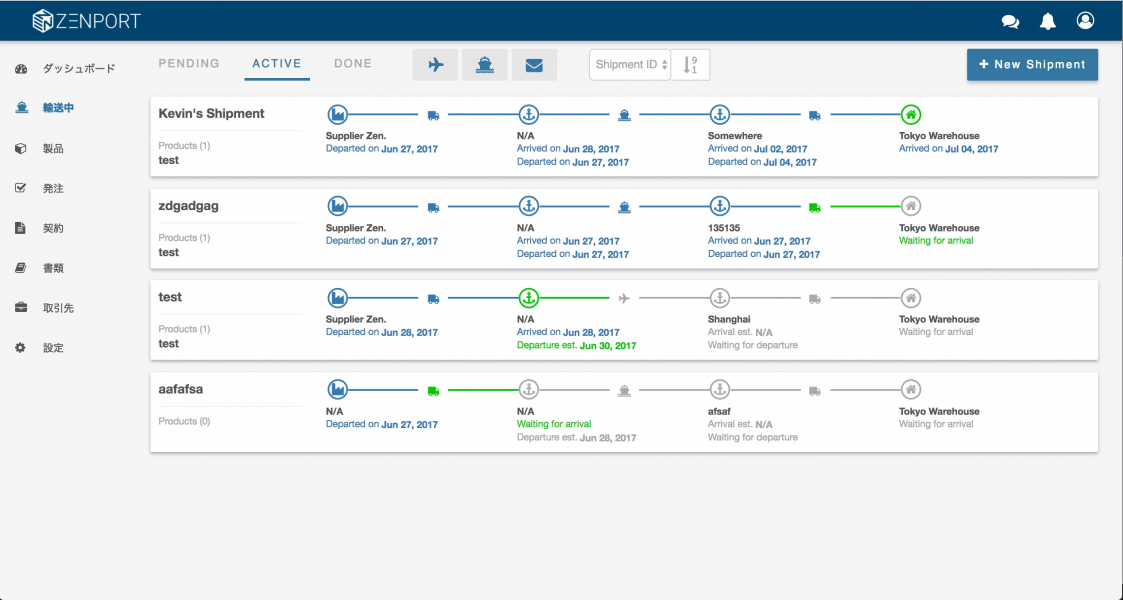Click the afsaf anchor icon in aafafsa row

pyautogui.click(x=720, y=389)
